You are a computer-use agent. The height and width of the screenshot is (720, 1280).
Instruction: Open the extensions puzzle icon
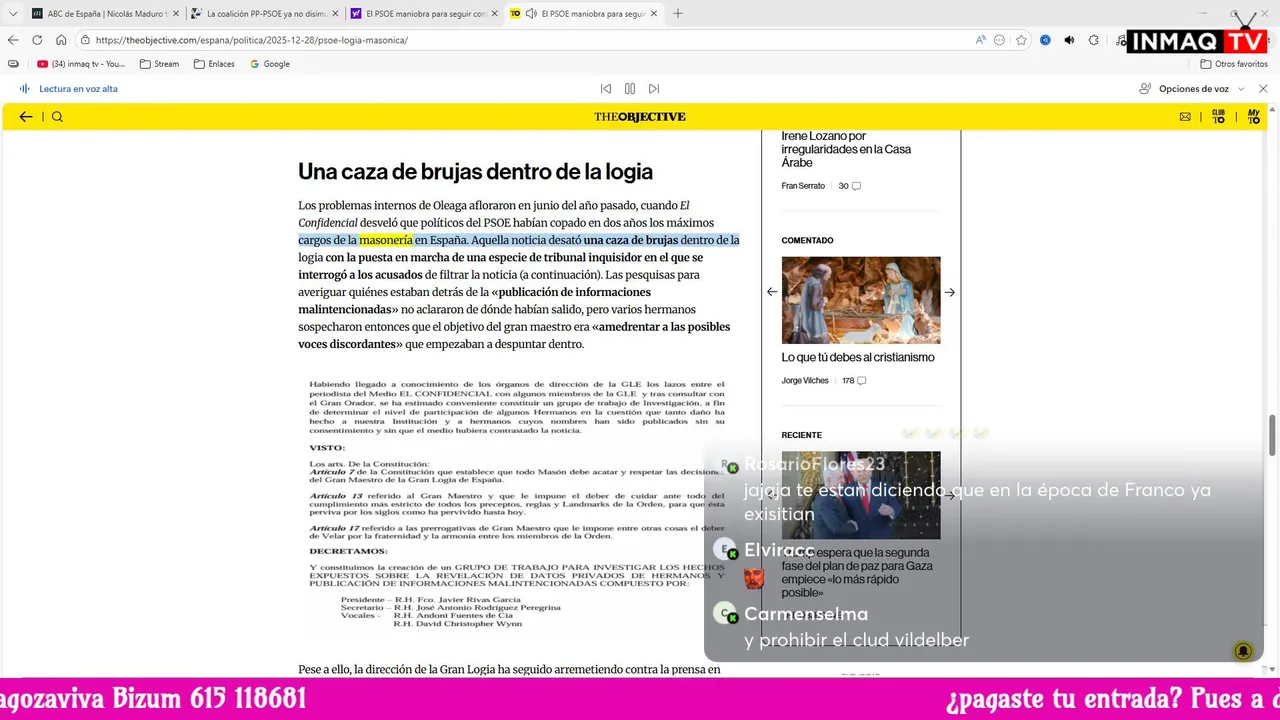click(x=1093, y=40)
